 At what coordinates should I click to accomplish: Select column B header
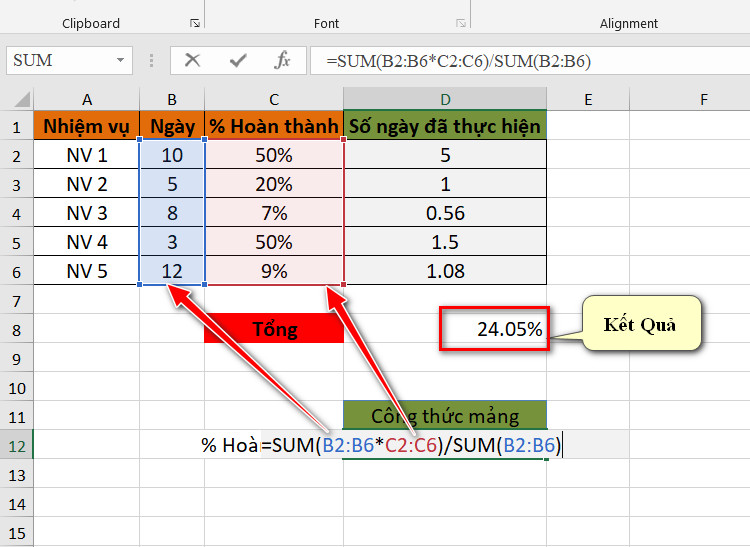coord(172,99)
